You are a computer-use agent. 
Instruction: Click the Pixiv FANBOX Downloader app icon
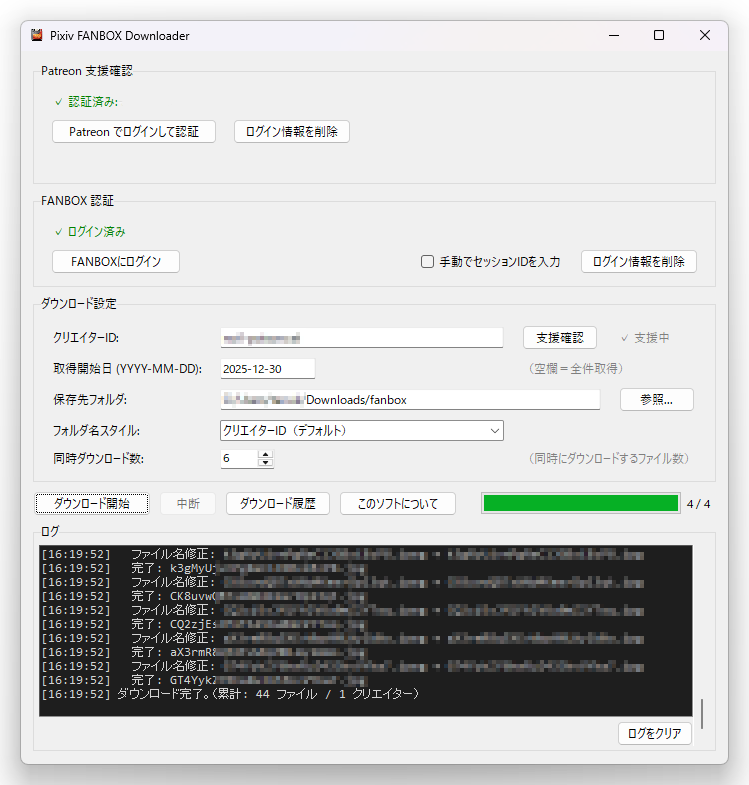pos(38,35)
